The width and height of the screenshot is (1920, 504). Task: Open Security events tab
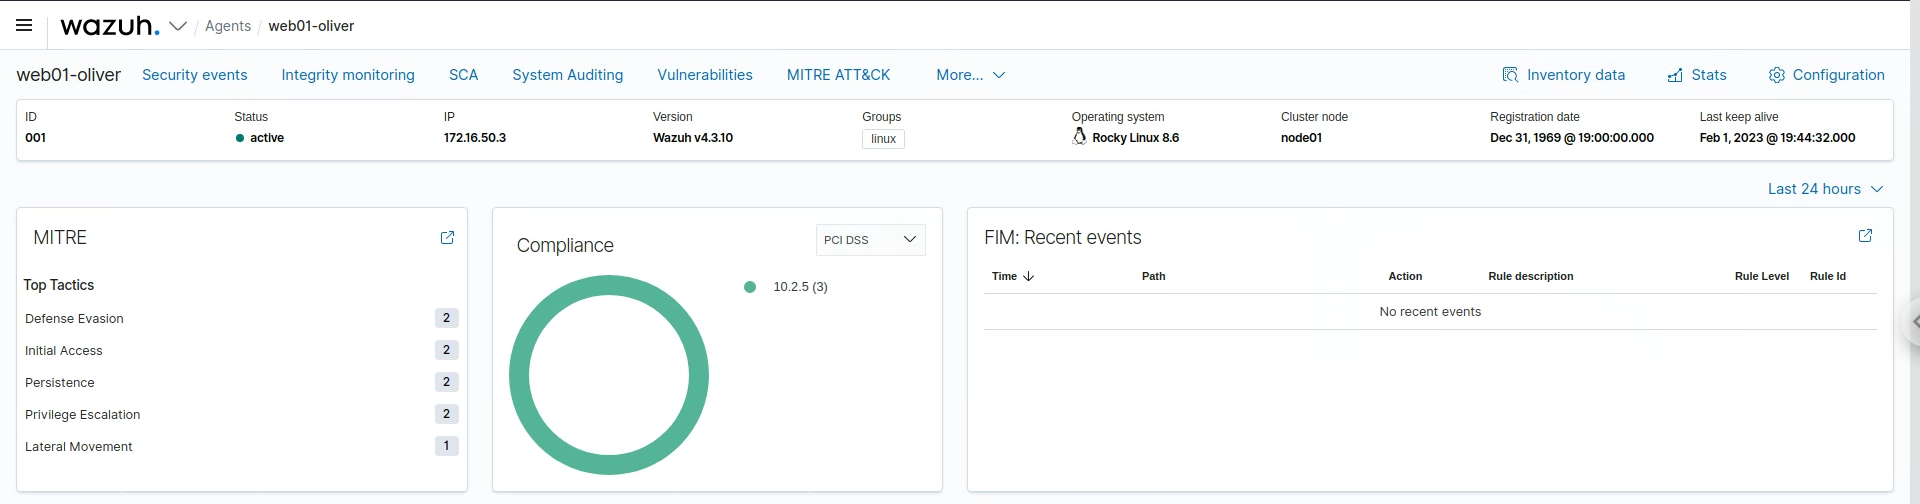pyautogui.click(x=195, y=75)
